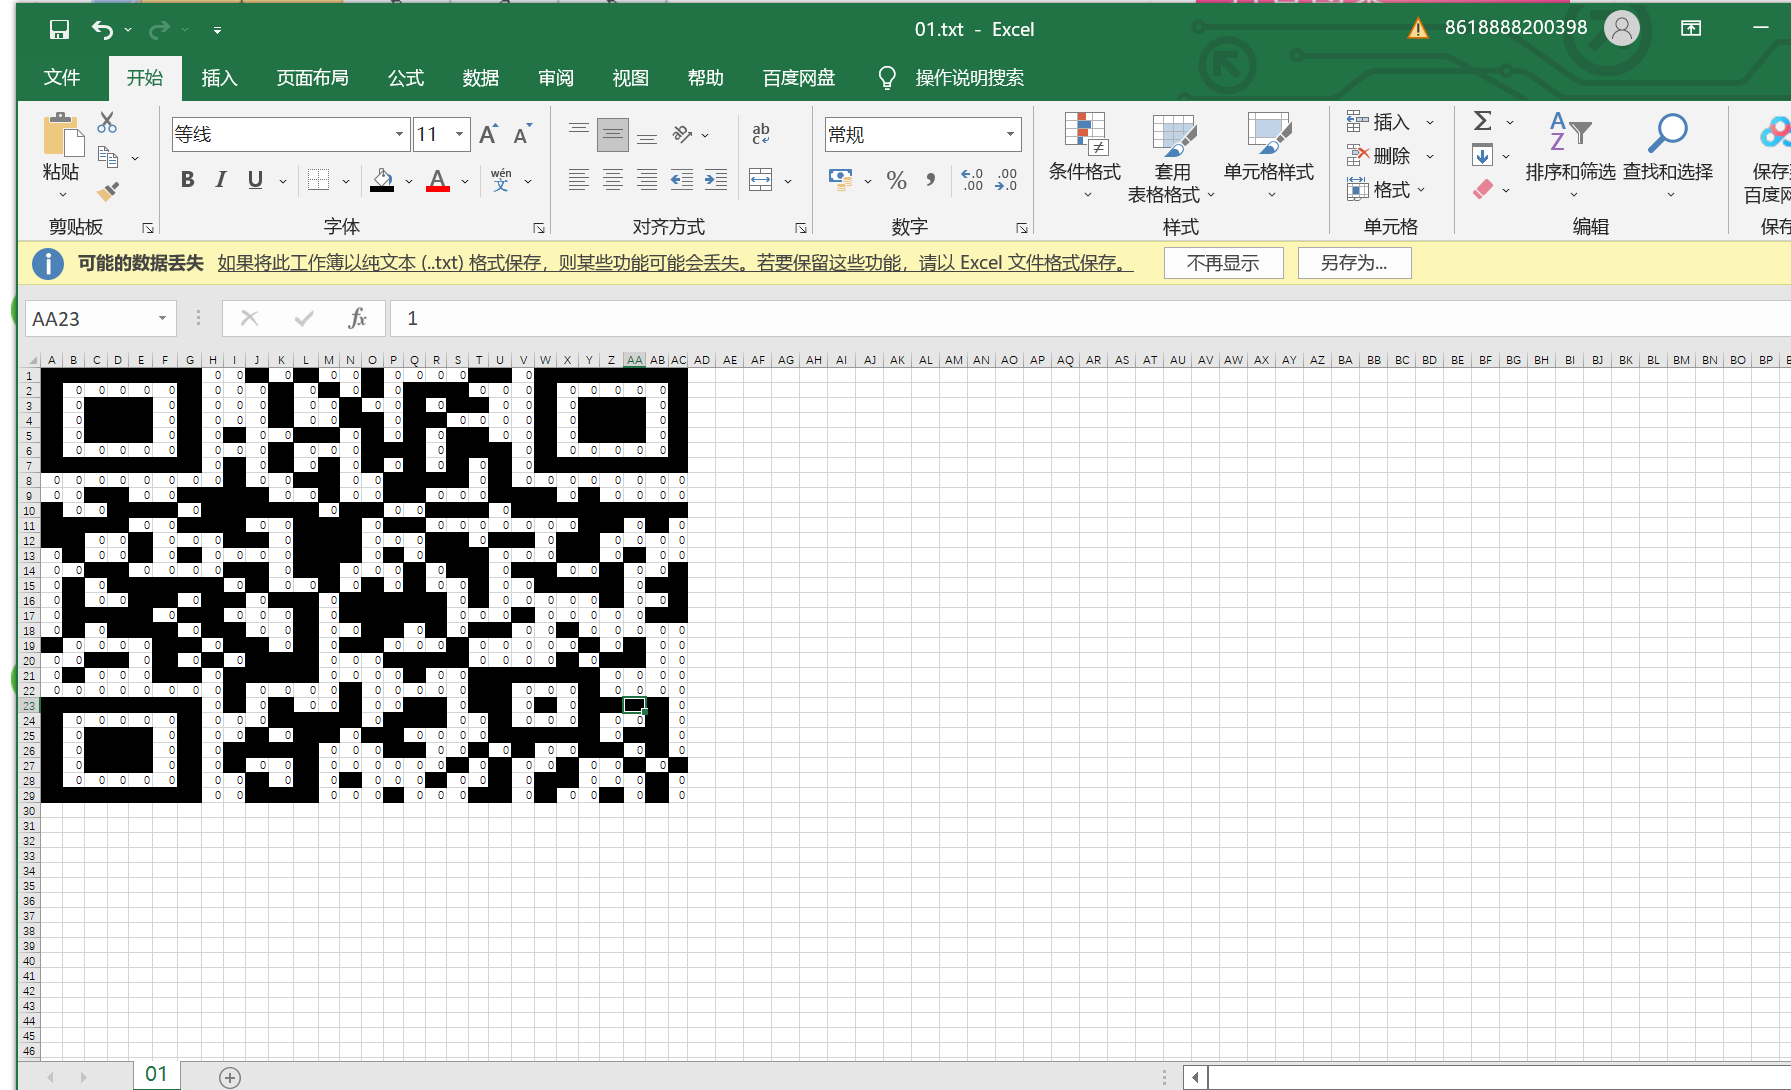Click the Wrap Text ab icon

pos(761,134)
